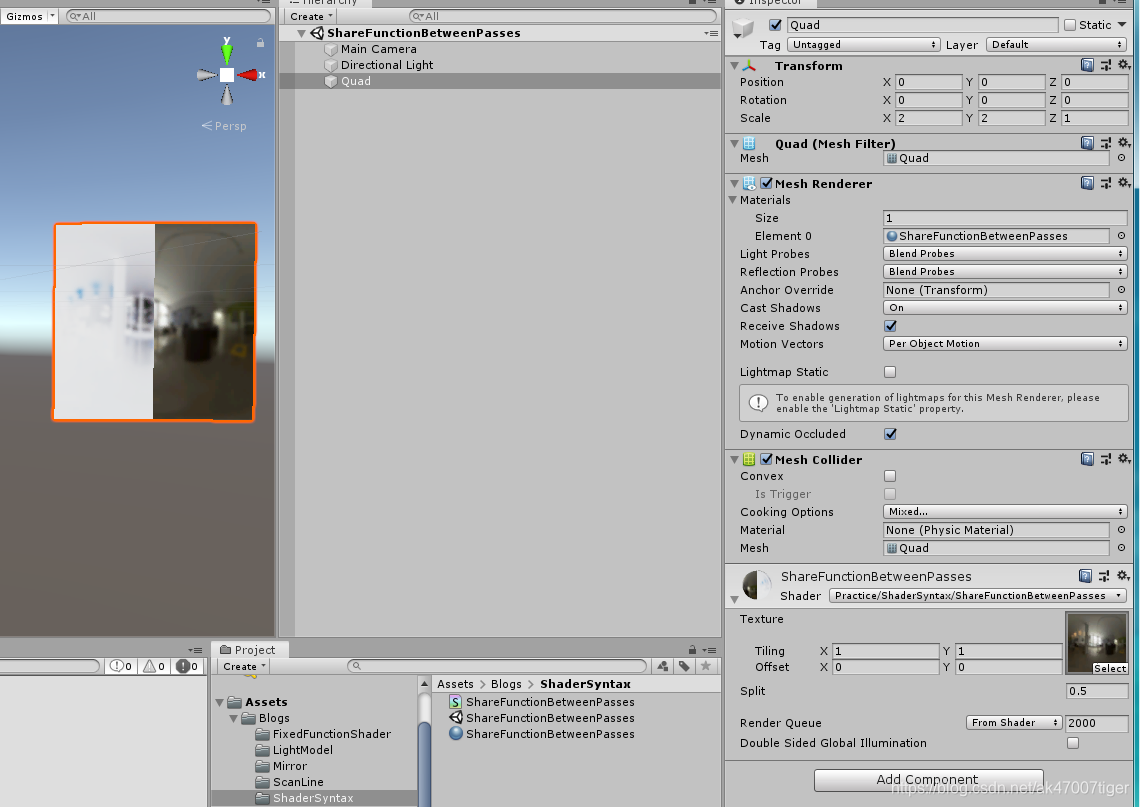1140x807 pixels.
Task: Open the Cast Shadows dropdown
Action: (x=1003, y=308)
